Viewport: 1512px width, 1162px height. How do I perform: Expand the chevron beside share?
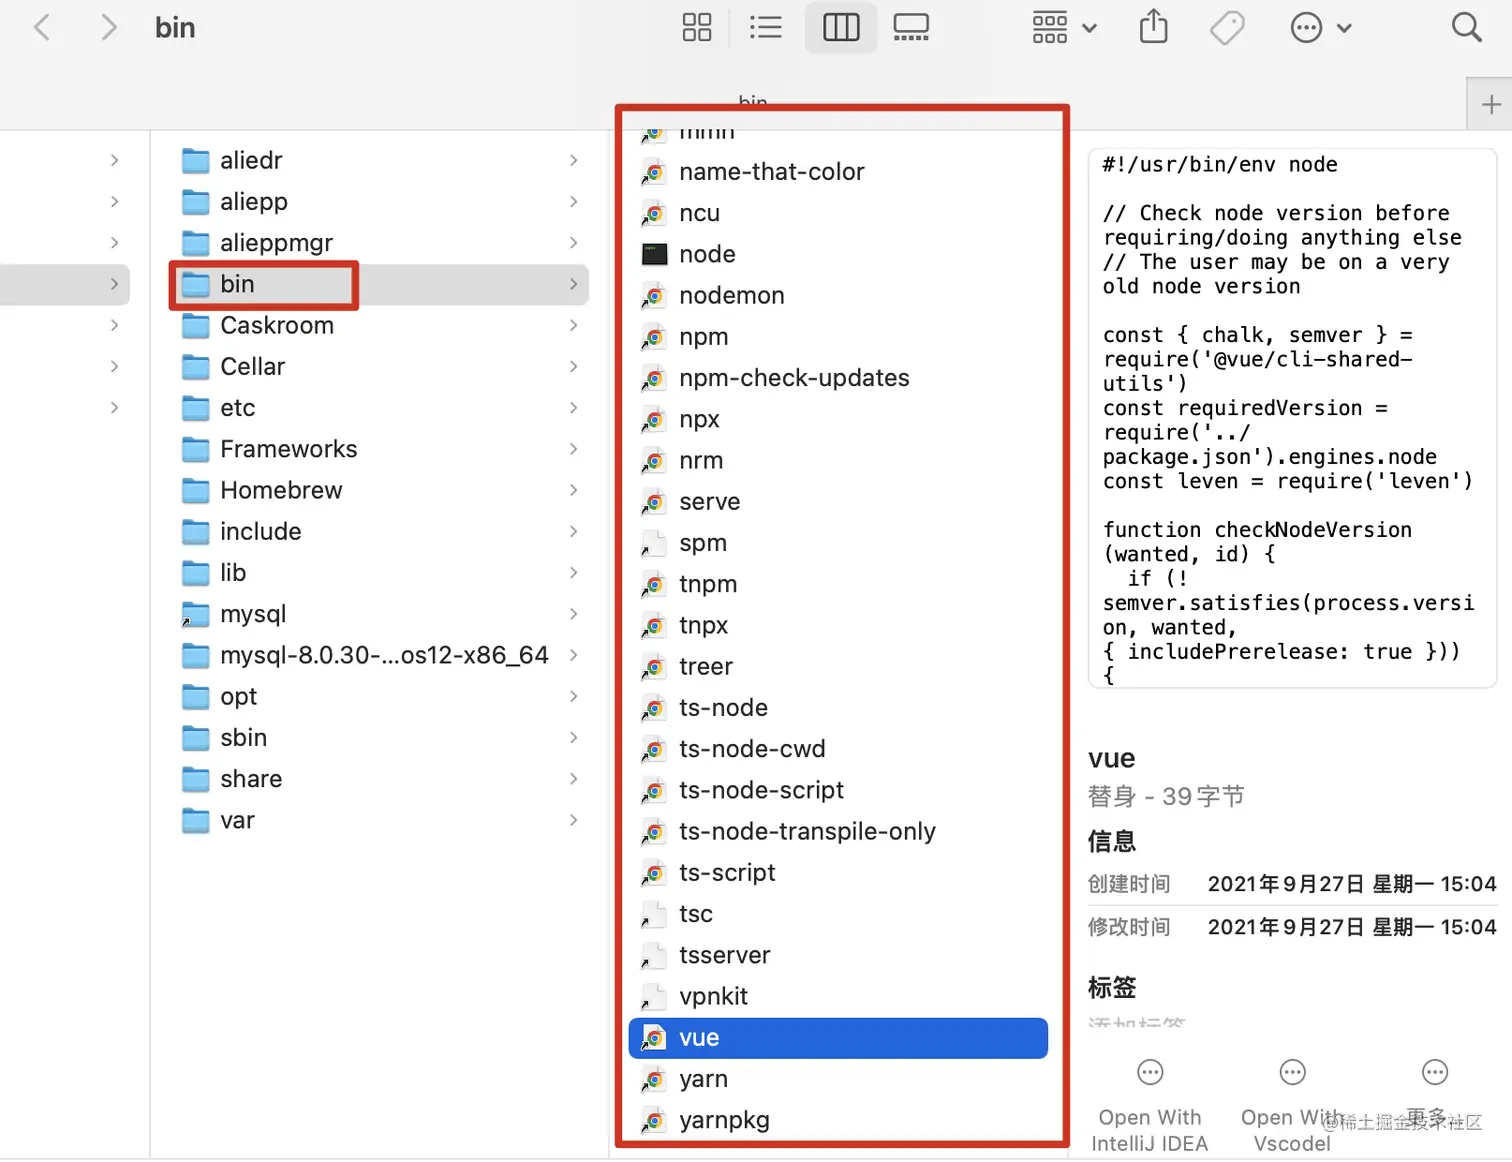tap(573, 779)
